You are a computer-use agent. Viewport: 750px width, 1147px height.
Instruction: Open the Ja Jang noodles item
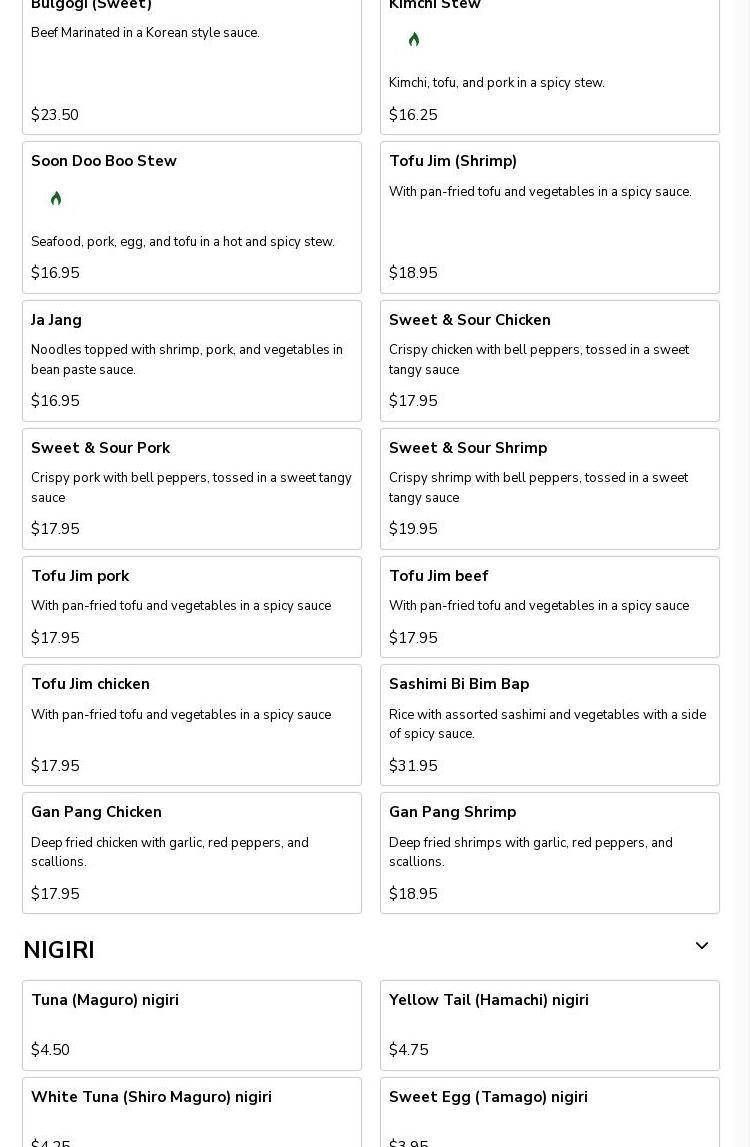pos(192,360)
